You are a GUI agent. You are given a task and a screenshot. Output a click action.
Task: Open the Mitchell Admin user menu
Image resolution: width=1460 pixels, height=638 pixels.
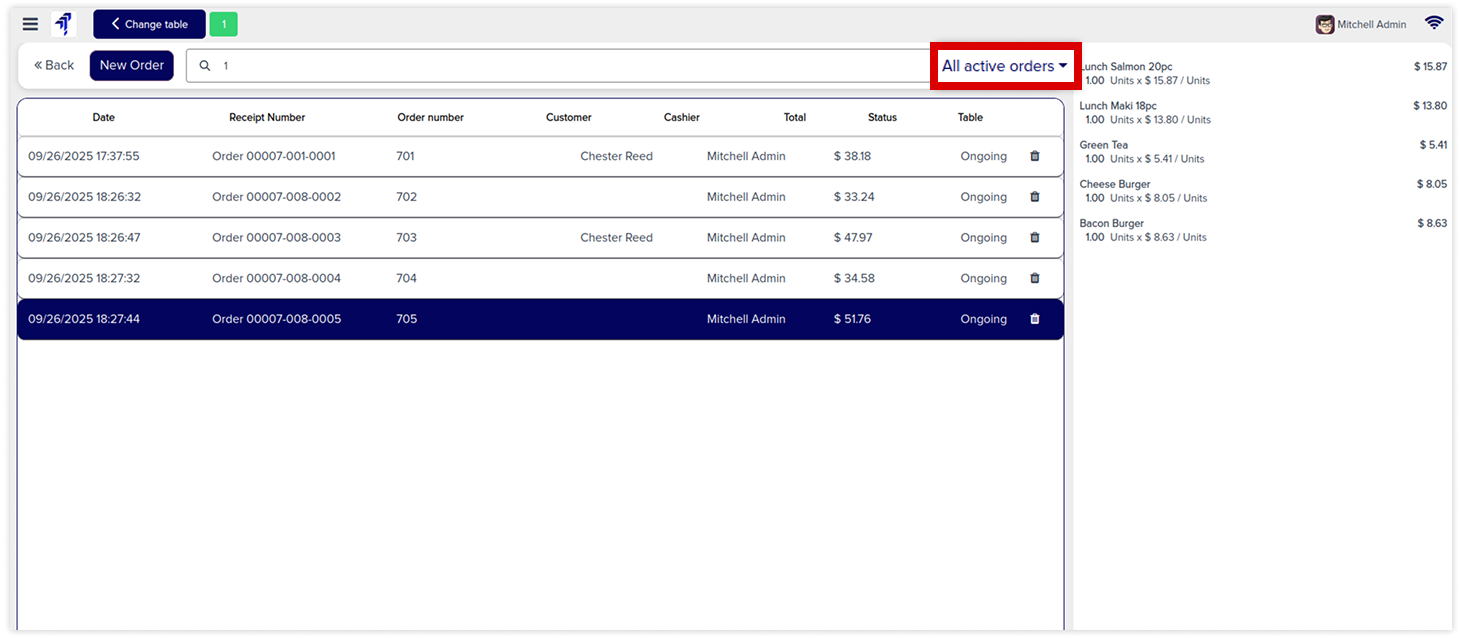(1361, 24)
